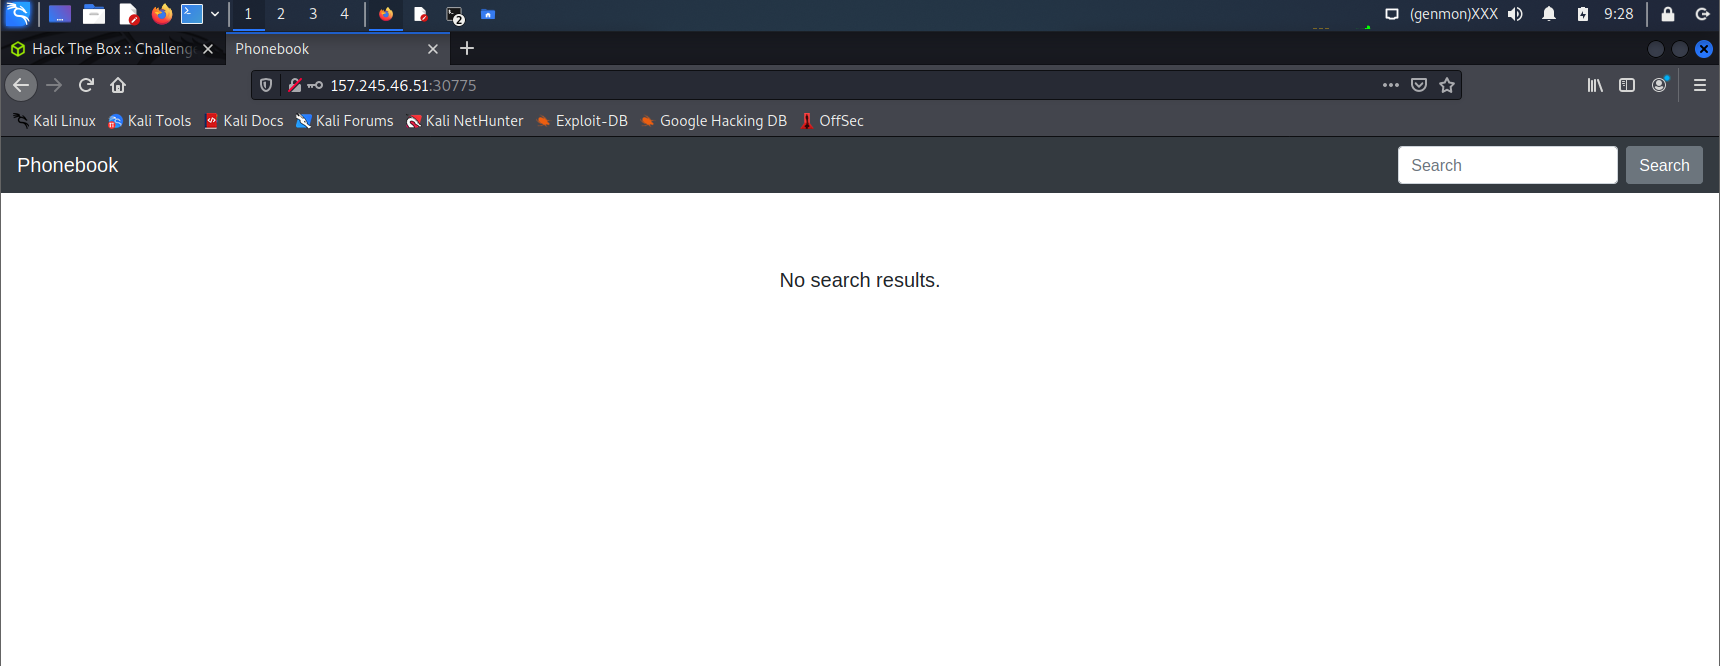The image size is (1720, 666).
Task: Focus the Phonebook search input field
Action: click(1507, 165)
